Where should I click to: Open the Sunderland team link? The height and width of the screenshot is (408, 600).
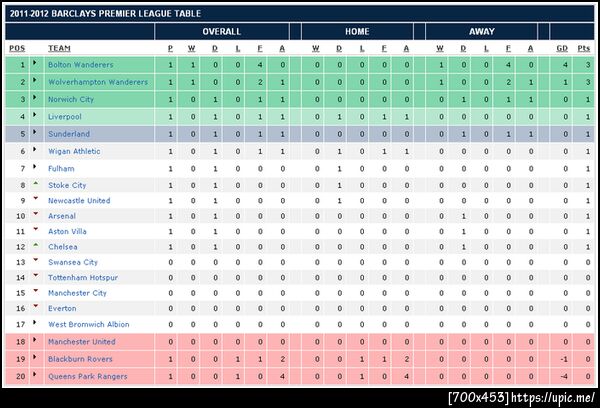point(69,133)
